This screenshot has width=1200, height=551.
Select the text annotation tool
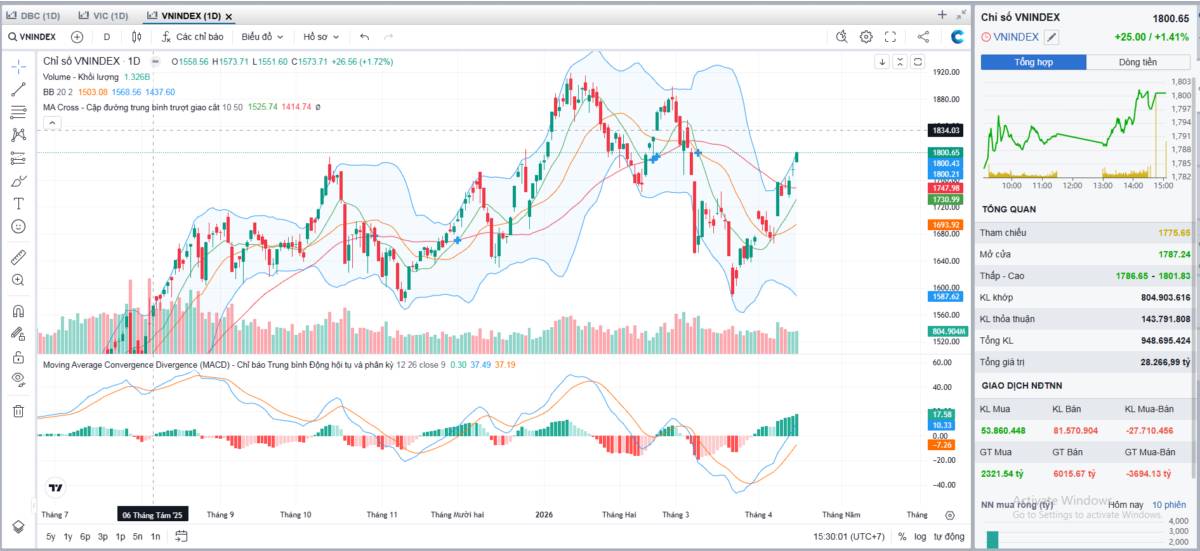[18, 203]
